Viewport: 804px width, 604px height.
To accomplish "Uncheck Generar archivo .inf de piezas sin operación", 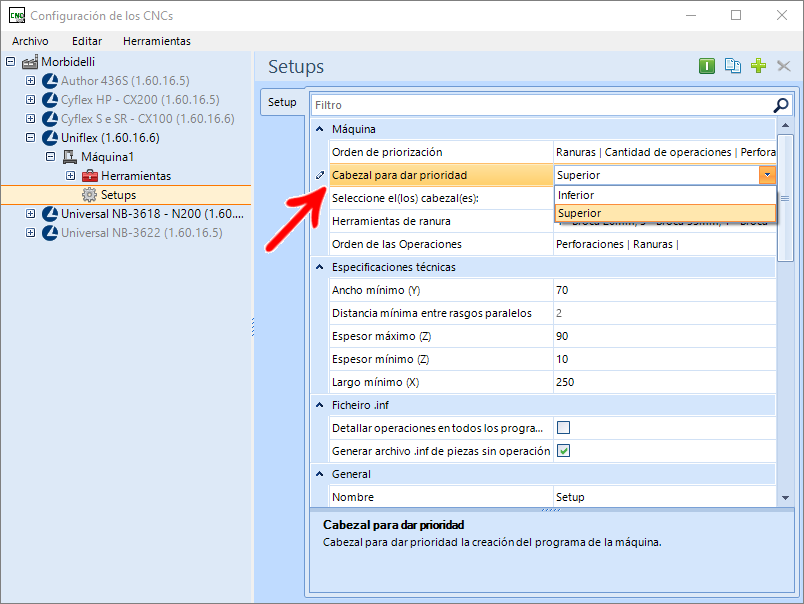I will (x=564, y=451).
